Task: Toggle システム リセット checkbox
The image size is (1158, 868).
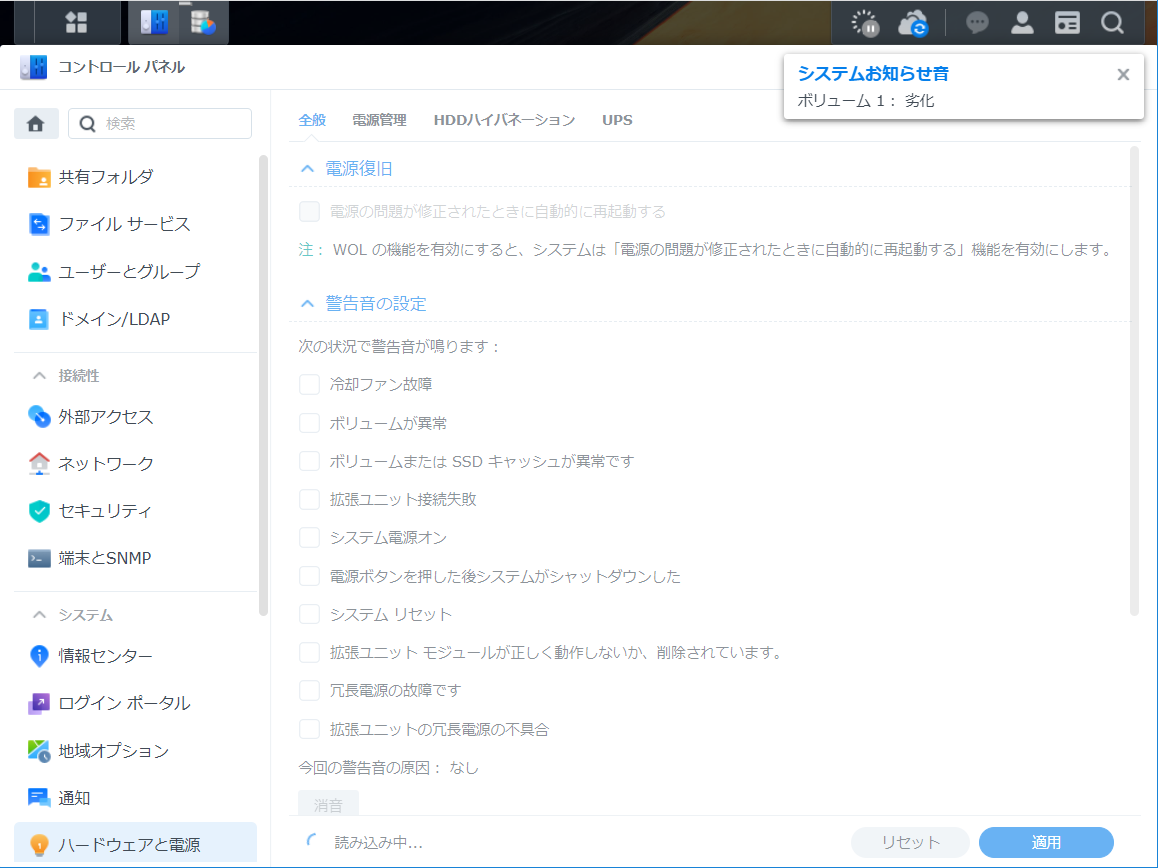Action: click(309, 615)
